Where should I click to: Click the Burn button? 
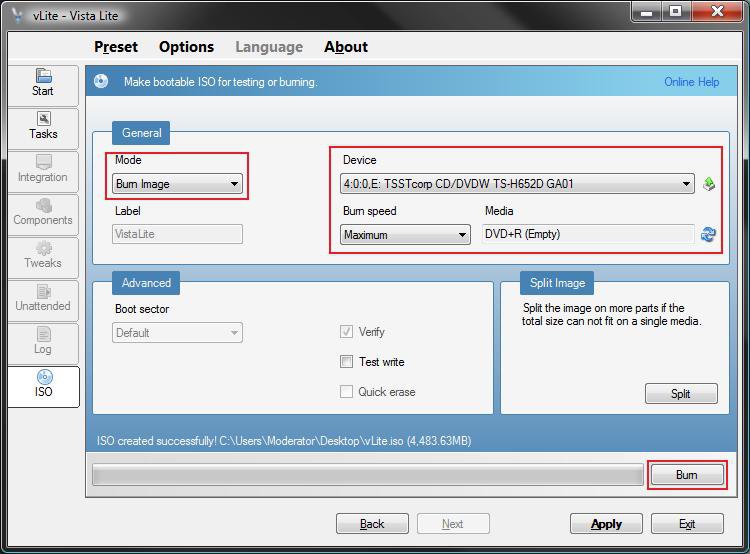(x=687, y=475)
